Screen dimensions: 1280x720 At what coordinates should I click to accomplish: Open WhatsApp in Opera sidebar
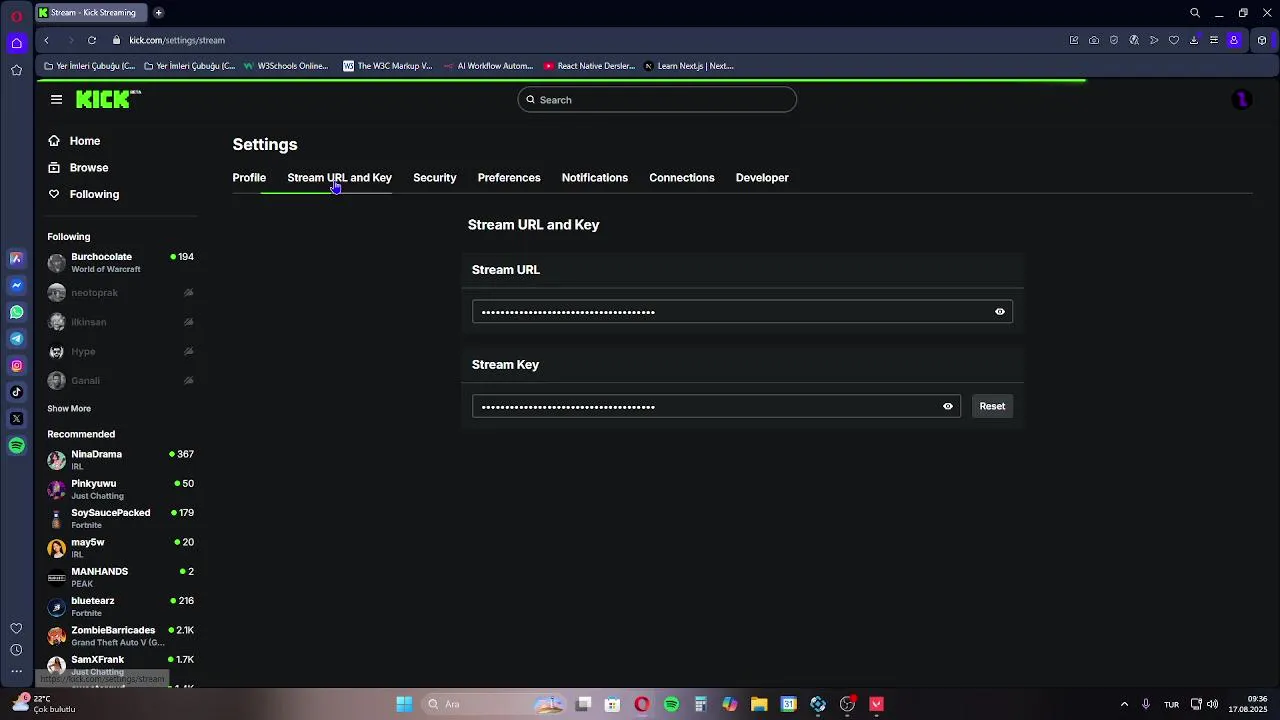pos(16,312)
